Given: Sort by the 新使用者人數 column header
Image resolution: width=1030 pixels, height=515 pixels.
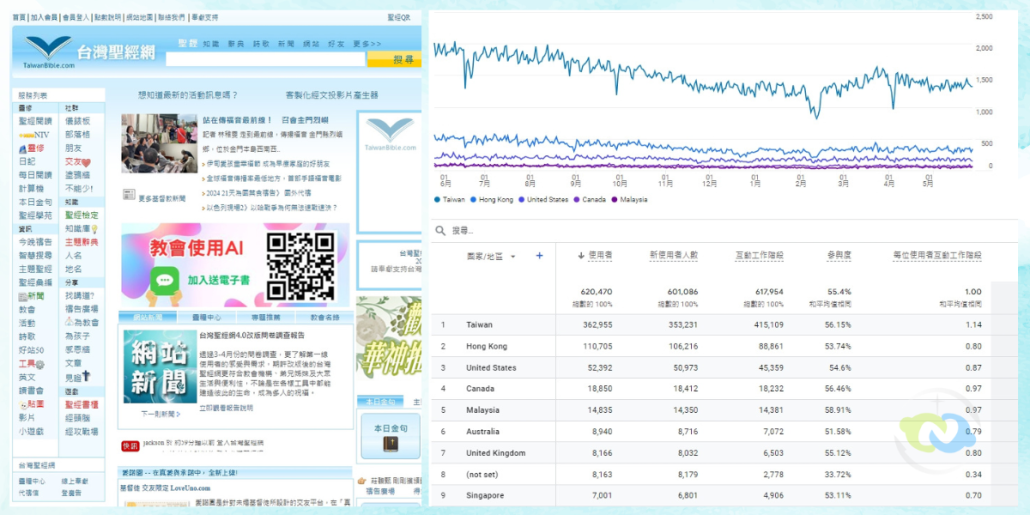Looking at the screenshot, I should click(x=673, y=256).
